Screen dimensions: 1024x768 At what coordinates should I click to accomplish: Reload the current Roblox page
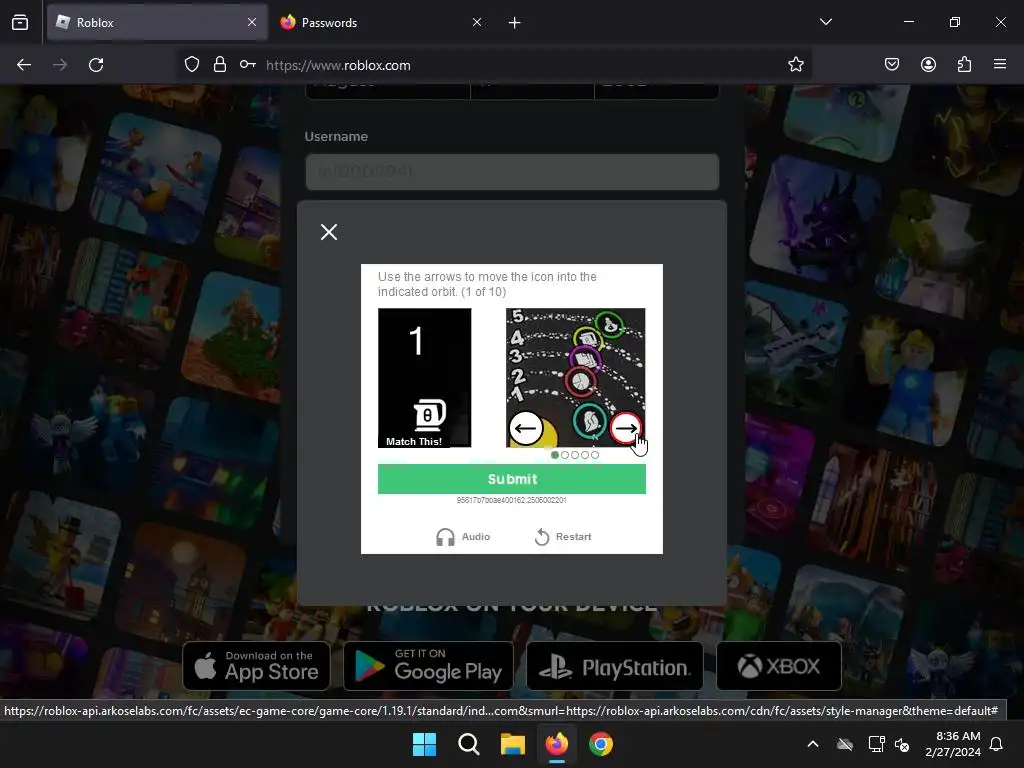[x=96, y=65]
